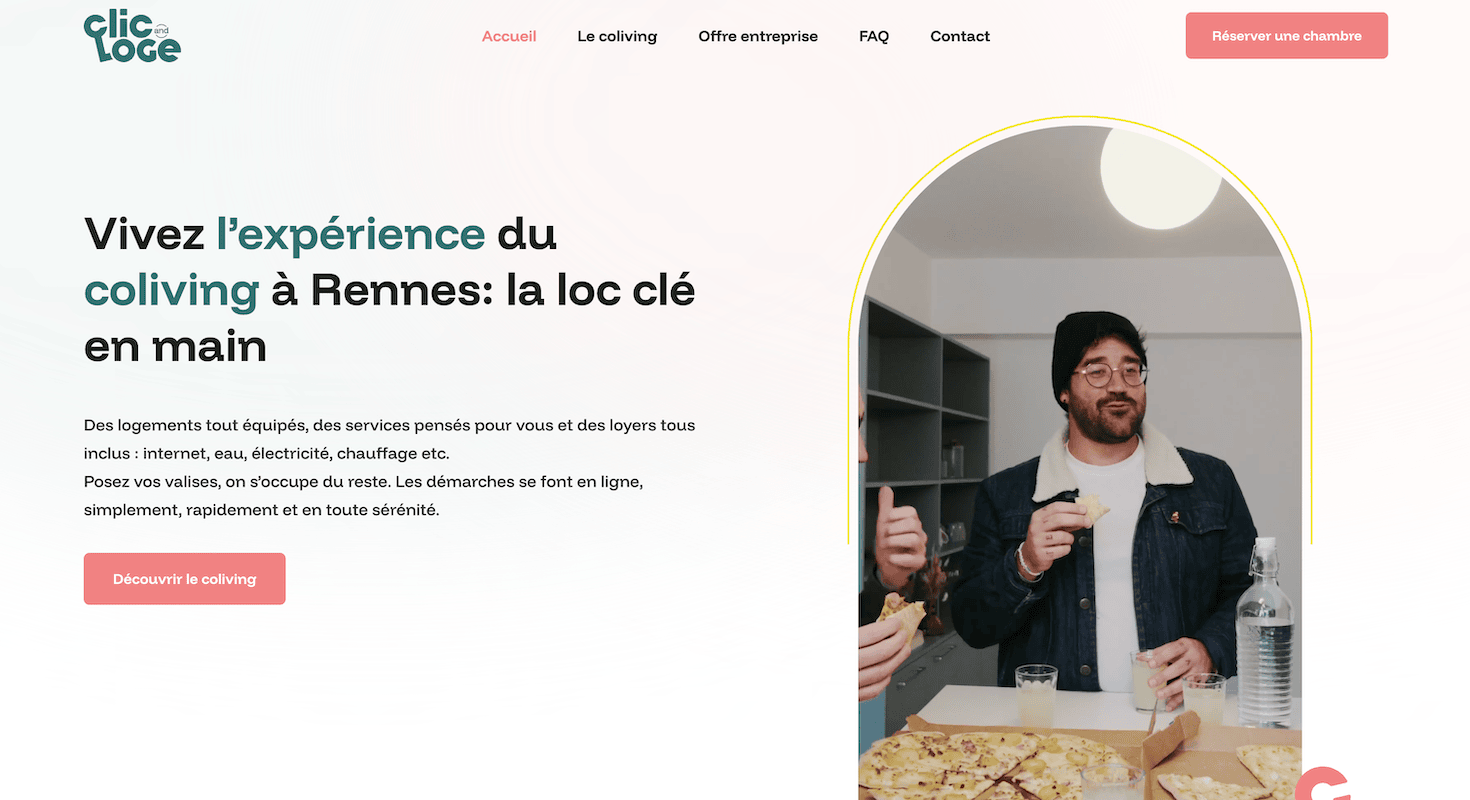Click the Clic and Loge logo
The width and height of the screenshot is (1470, 800).
tap(132, 37)
